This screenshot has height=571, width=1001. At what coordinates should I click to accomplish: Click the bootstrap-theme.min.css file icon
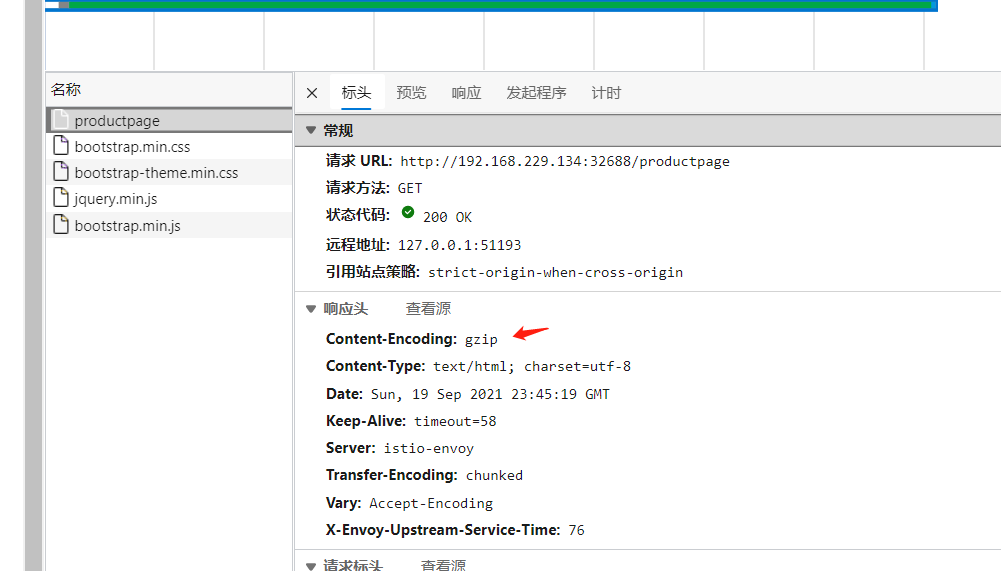pyautogui.click(x=61, y=172)
